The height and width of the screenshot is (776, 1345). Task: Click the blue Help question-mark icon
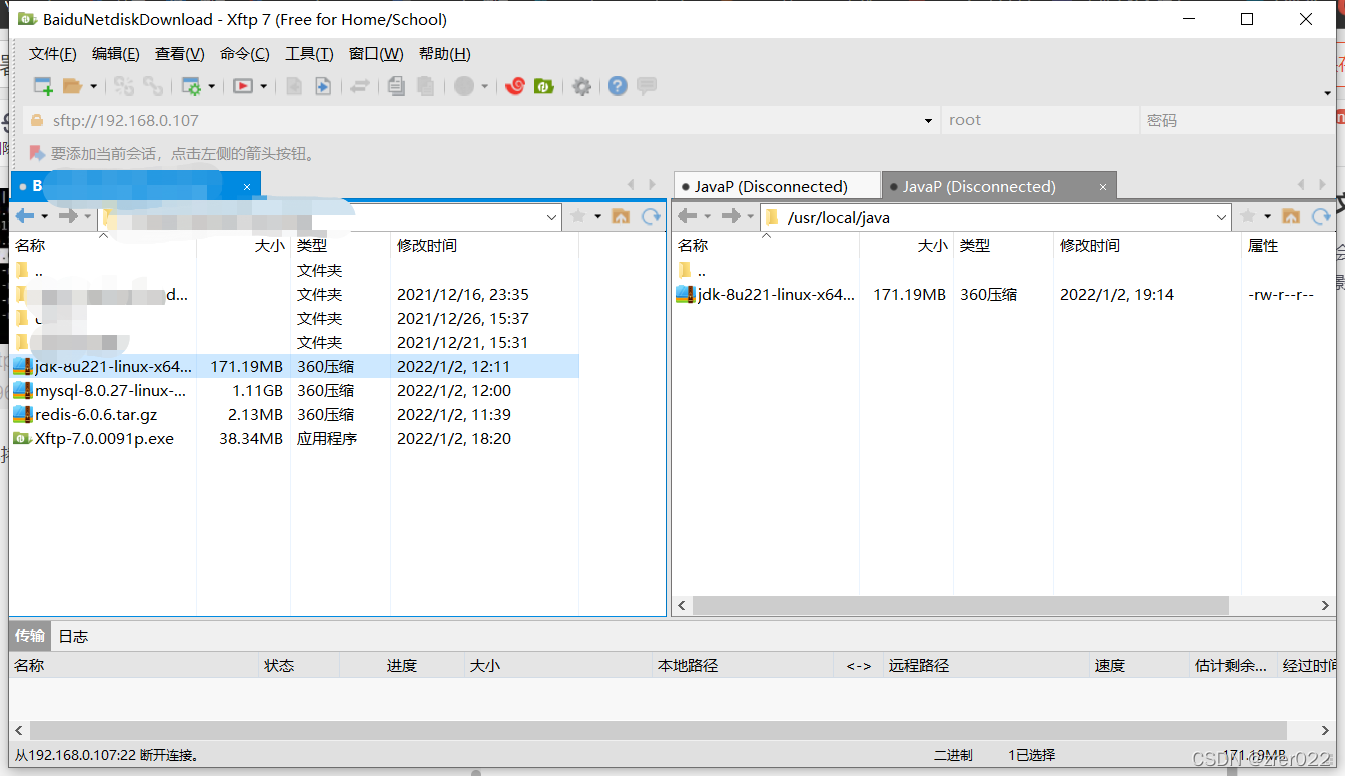[x=618, y=86]
